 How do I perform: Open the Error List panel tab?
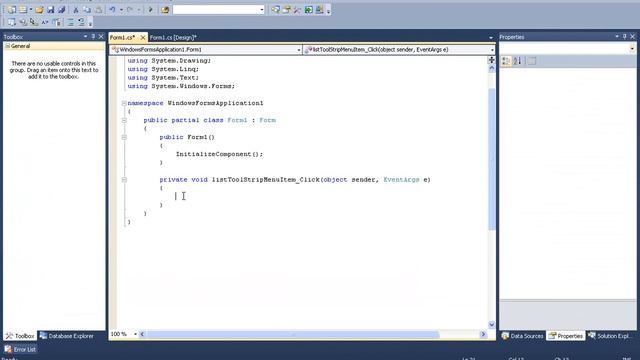click(x=20, y=349)
